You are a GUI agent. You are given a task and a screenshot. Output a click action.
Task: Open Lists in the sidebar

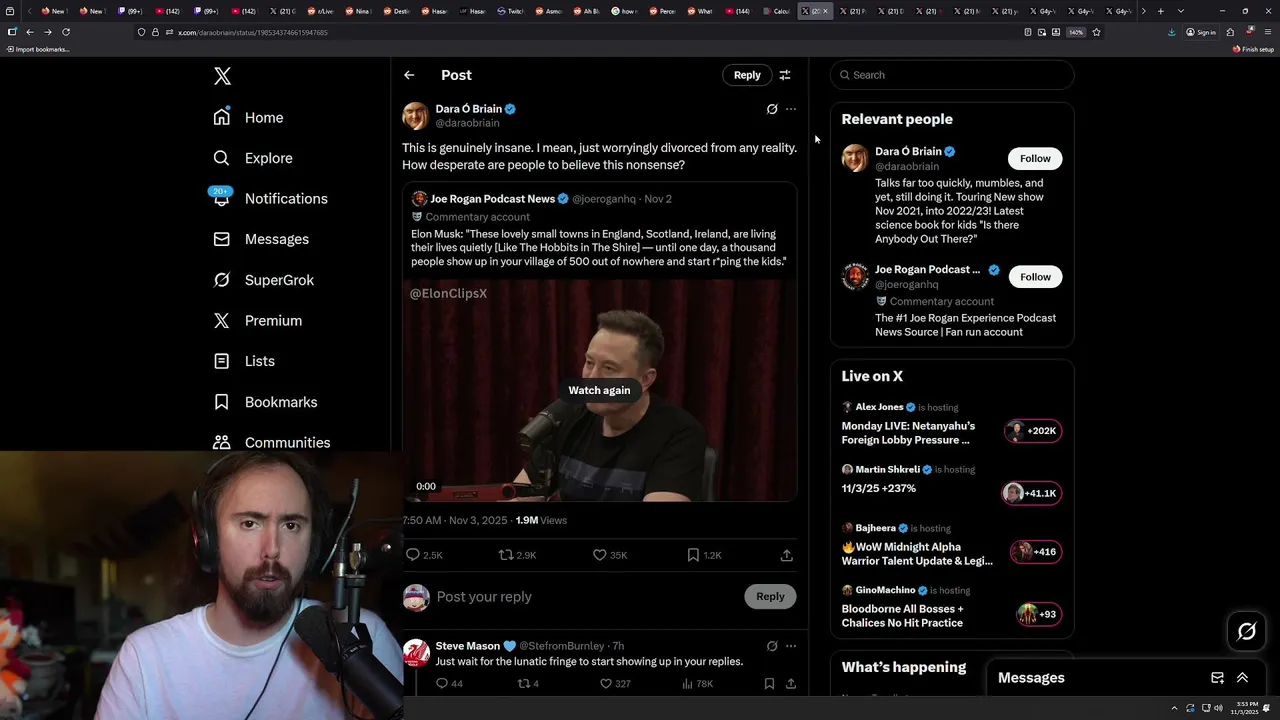244,361
